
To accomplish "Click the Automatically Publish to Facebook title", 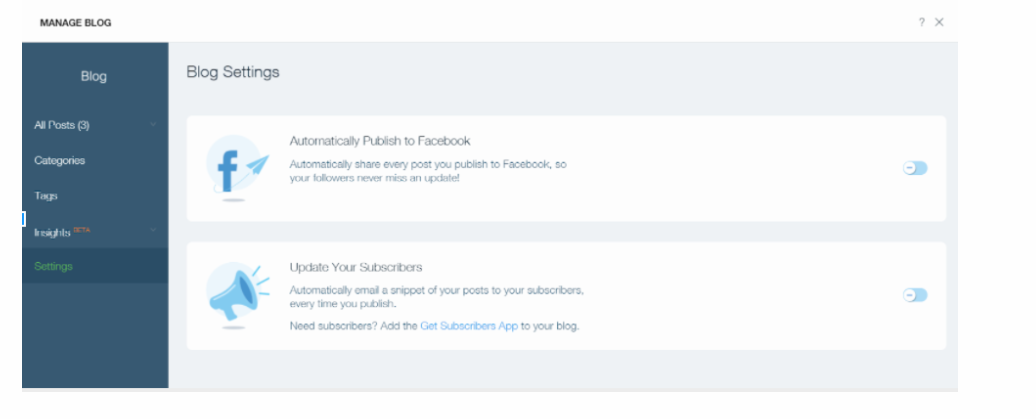I will coord(380,141).
